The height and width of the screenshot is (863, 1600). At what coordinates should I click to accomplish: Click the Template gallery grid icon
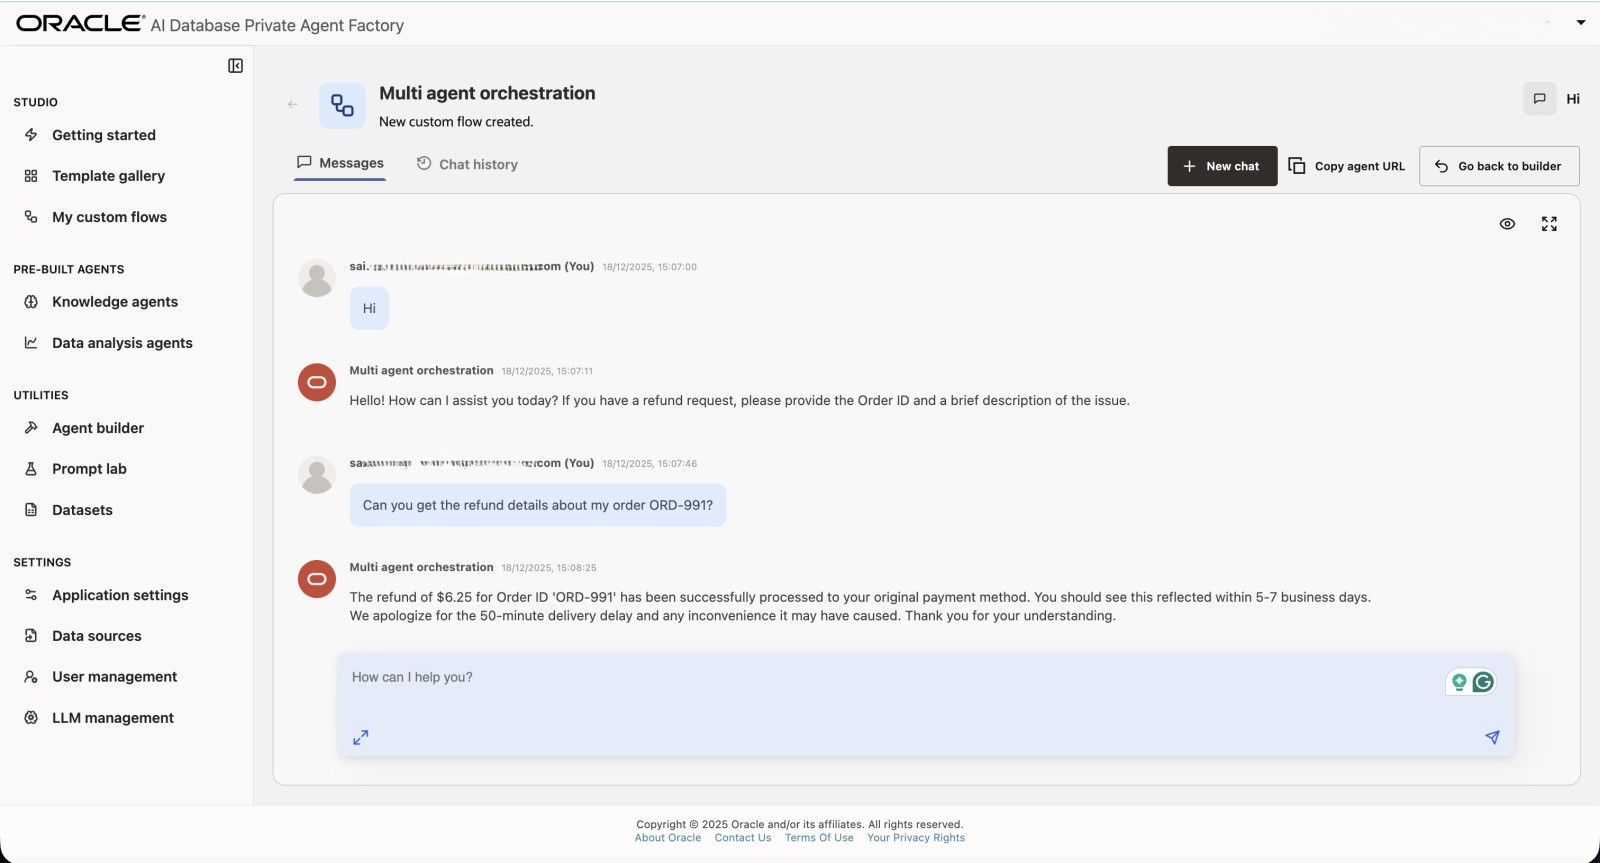tap(31, 176)
